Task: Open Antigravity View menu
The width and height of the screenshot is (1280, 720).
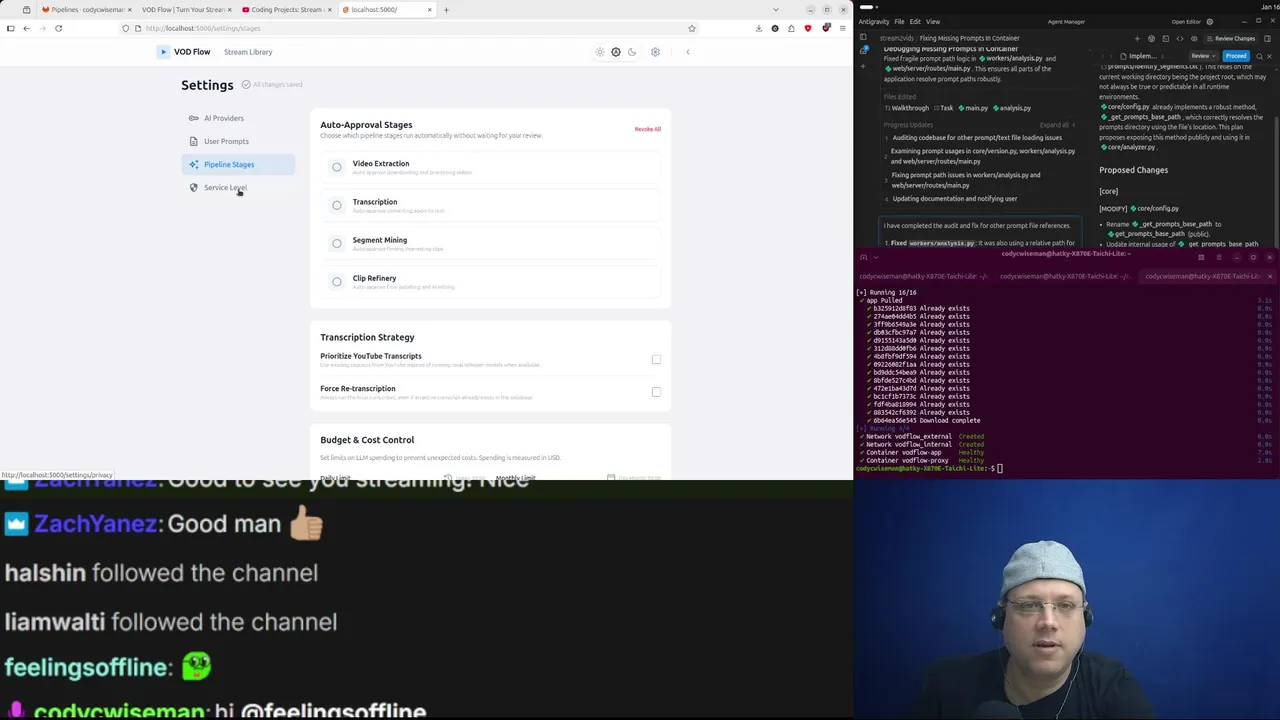Action: (x=933, y=22)
